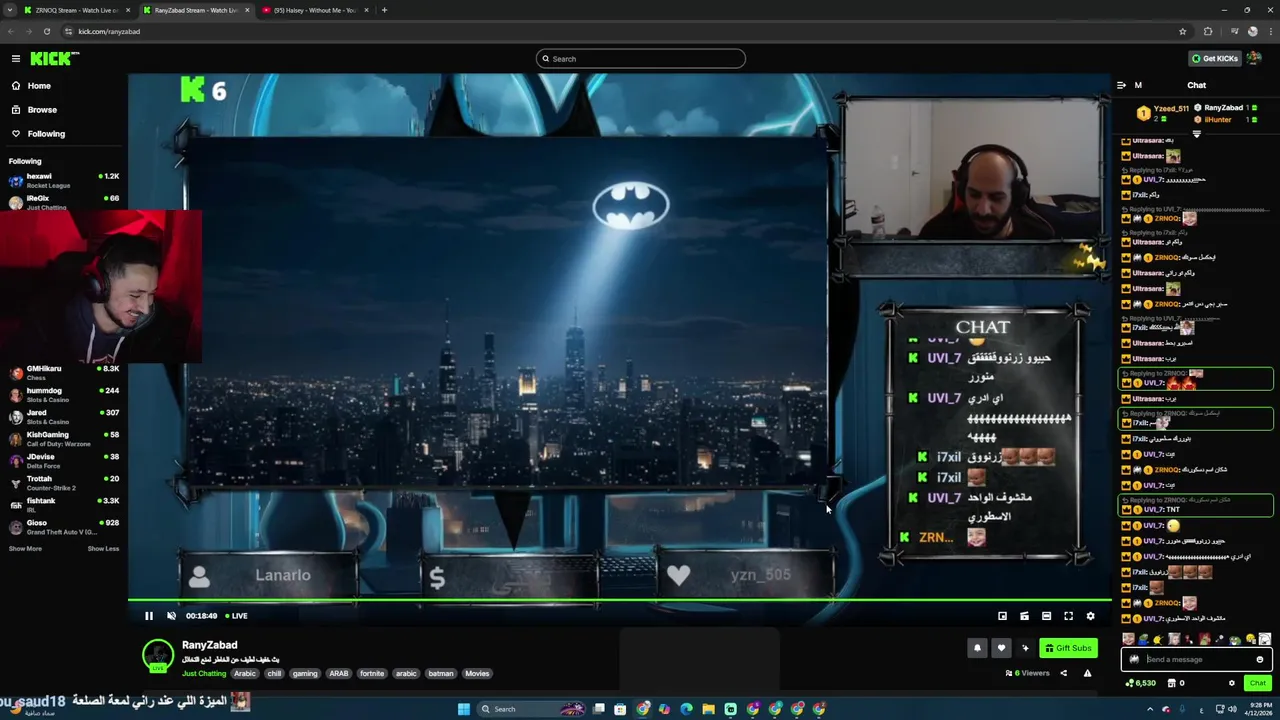Focus the Kick search box

[x=640, y=59]
